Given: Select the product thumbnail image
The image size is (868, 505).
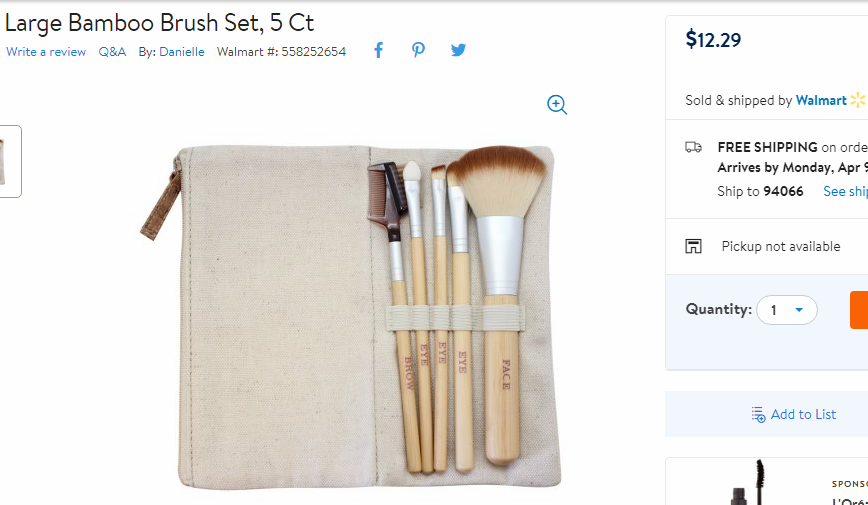Looking at the screenshot, I should (10, 161).
